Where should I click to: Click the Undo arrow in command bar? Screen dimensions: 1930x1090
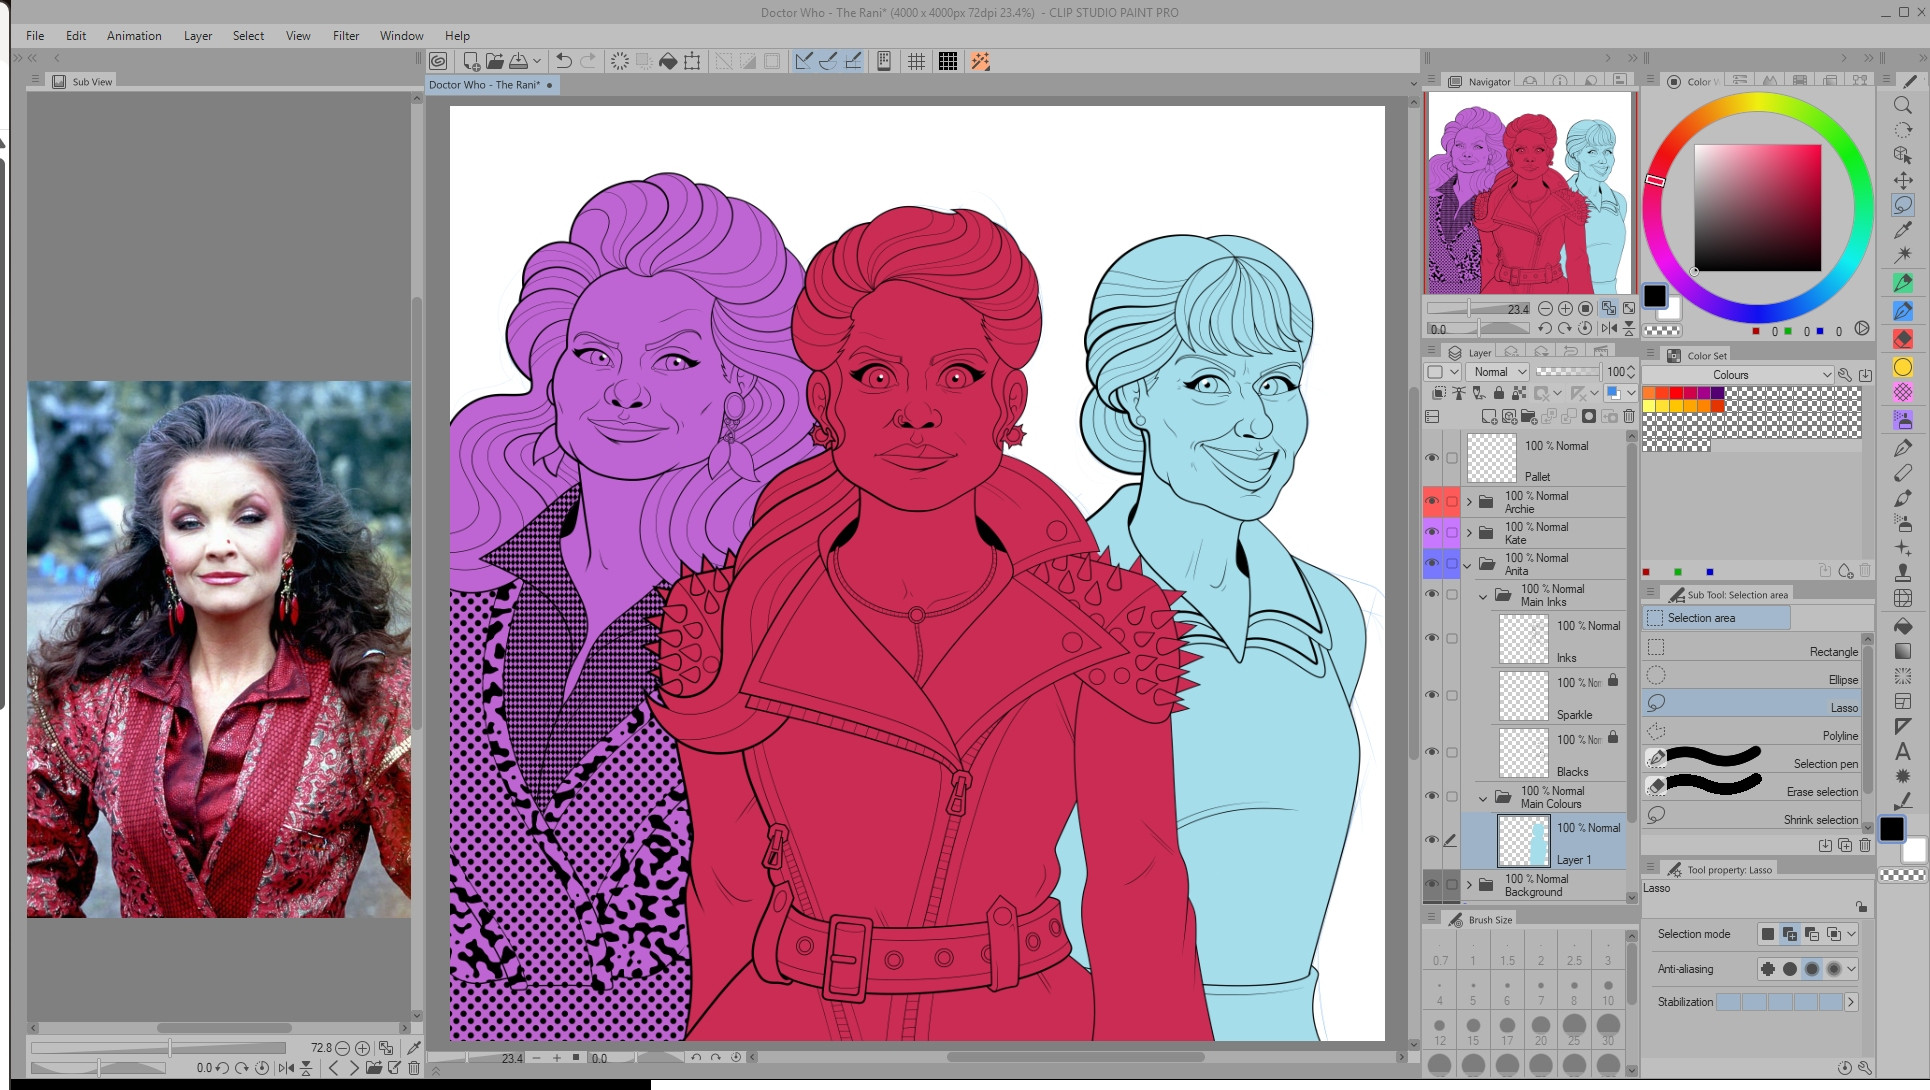pyautogui.click(x=564, y=61)
